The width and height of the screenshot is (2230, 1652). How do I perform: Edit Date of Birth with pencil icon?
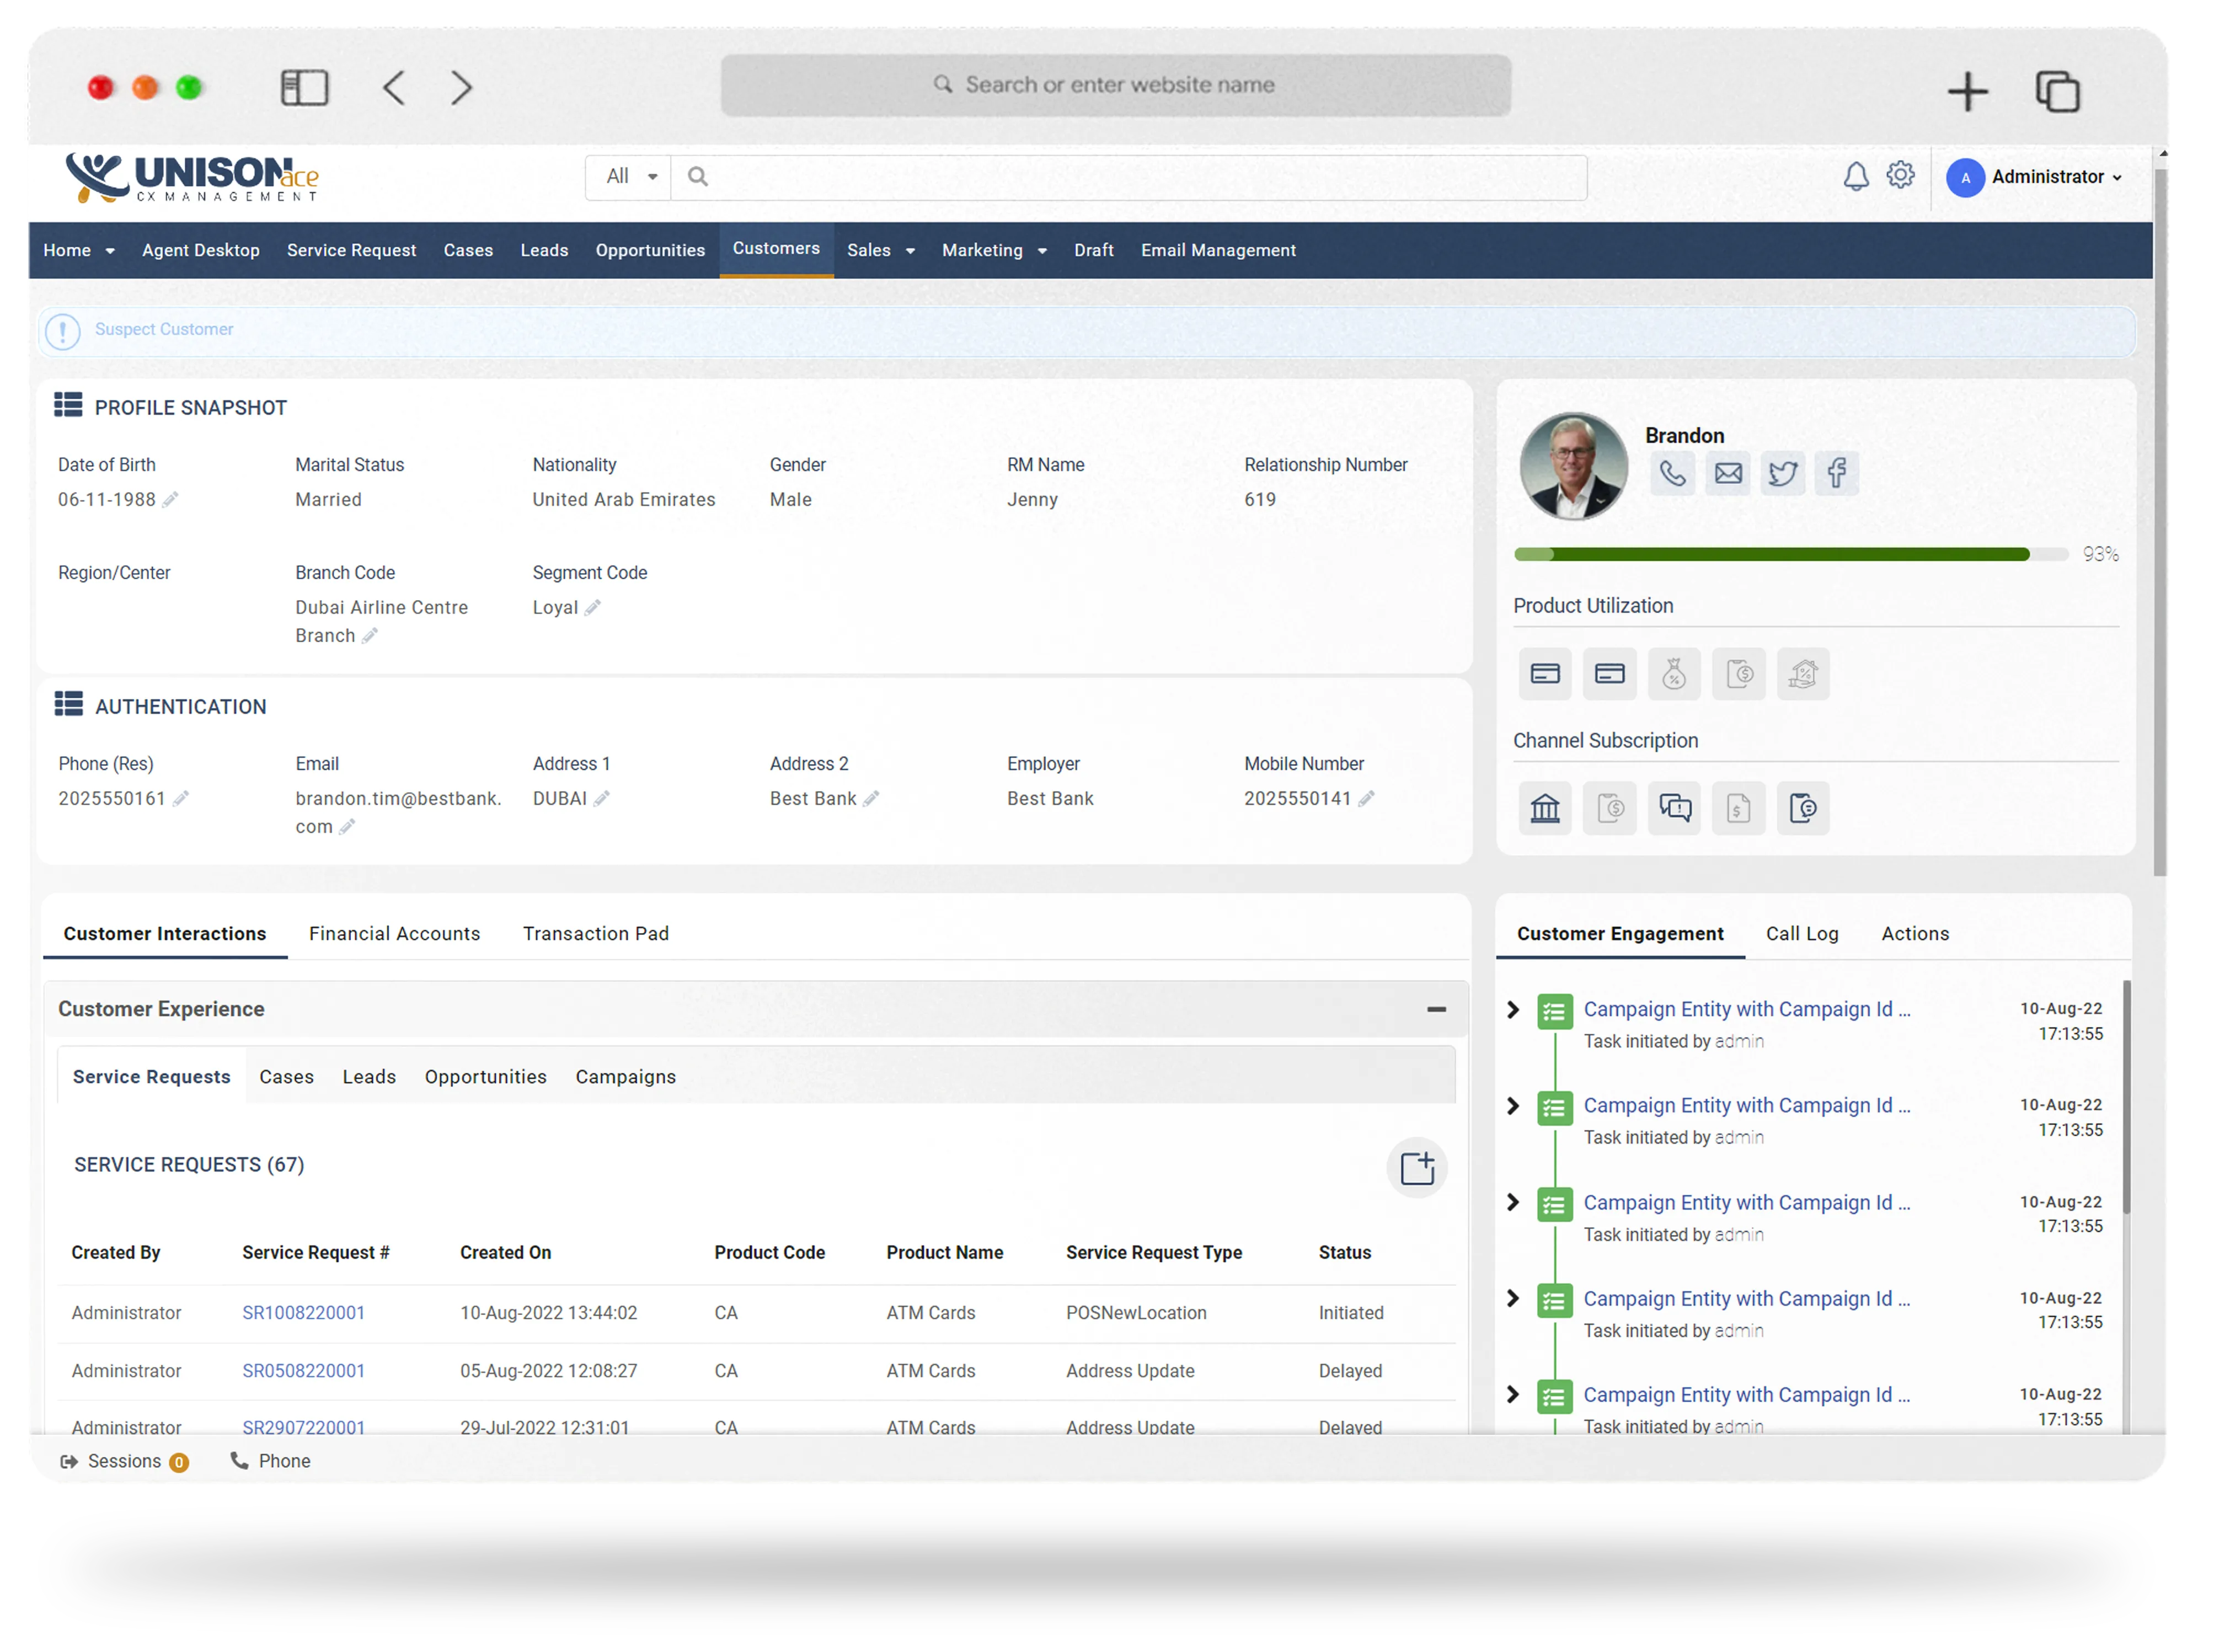click(x=170, y=499)
